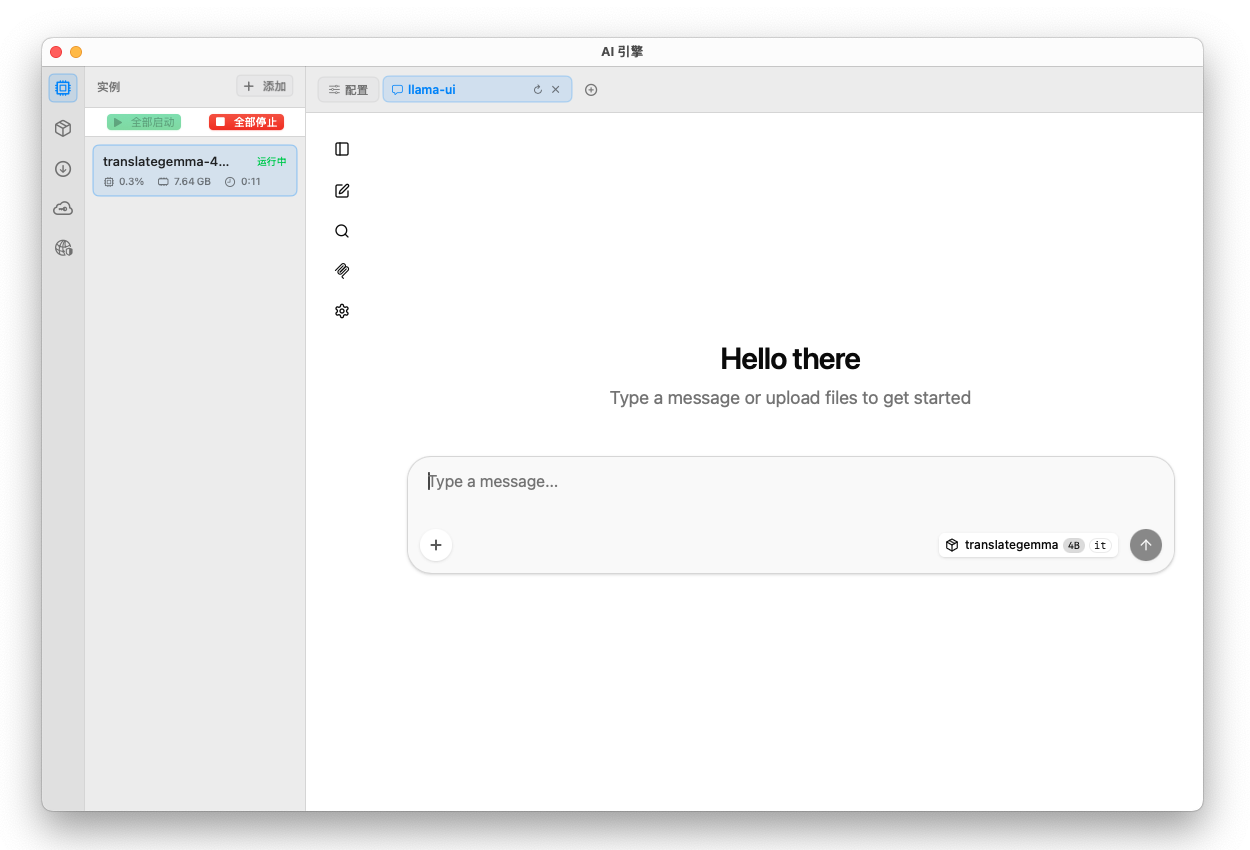Open the downloads arrow icon in sidebar
The image size is (1250, 850).
[x=63, y=168]
